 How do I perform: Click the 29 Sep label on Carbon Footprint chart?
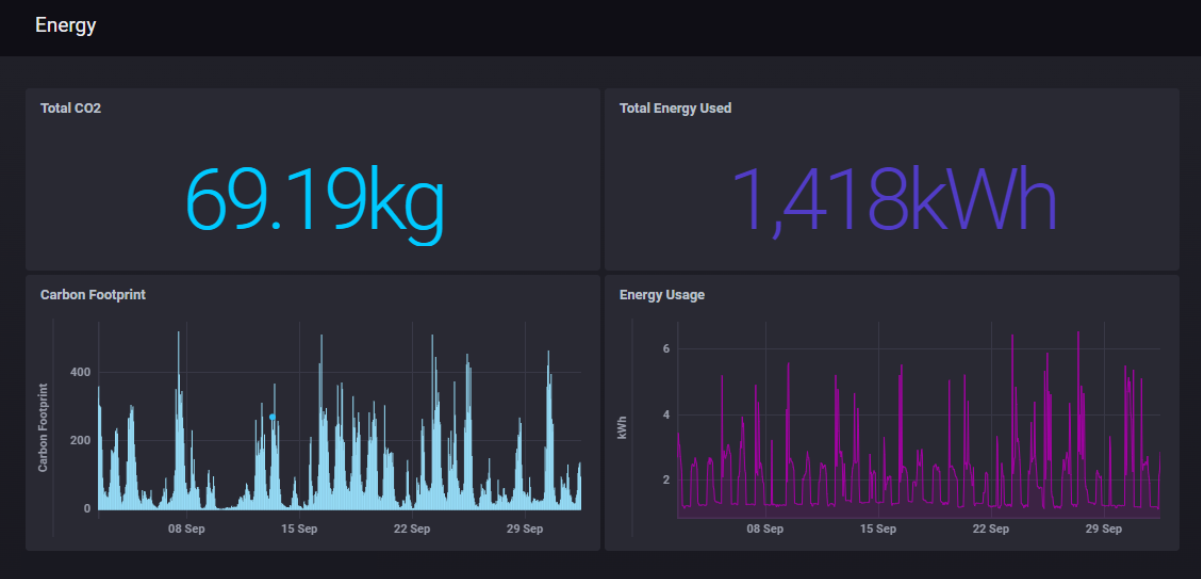click(x=525, y=529)
